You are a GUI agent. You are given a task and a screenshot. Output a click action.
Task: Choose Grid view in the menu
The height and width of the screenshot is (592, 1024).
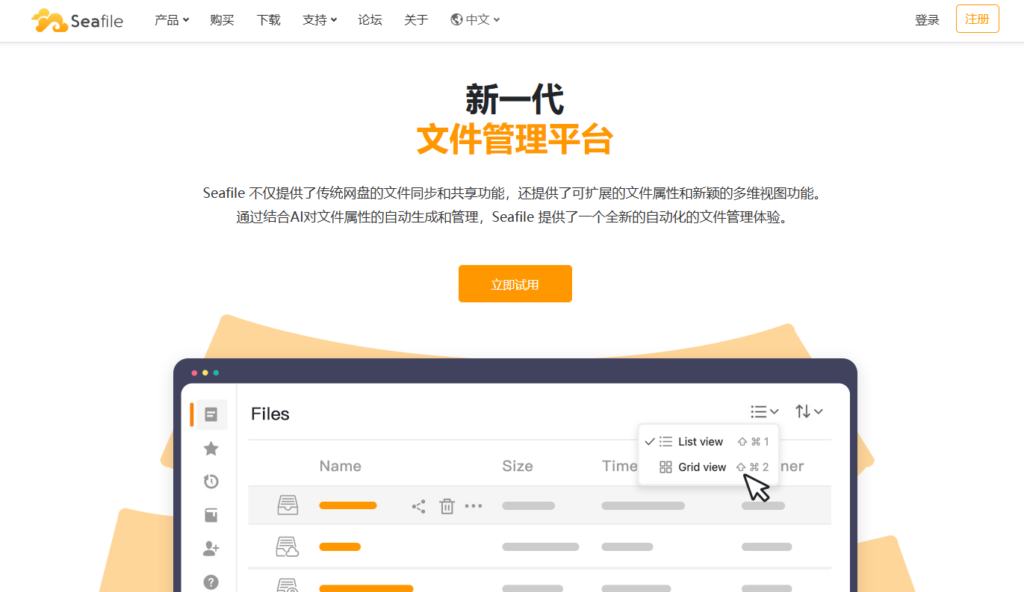(707, 467)
